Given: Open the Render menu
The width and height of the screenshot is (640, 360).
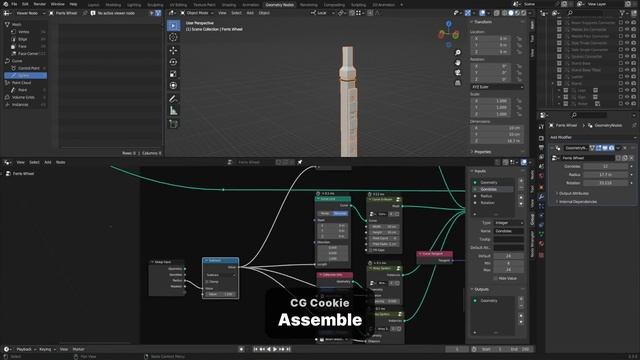Looking at the screenshot, I should 40,4.
